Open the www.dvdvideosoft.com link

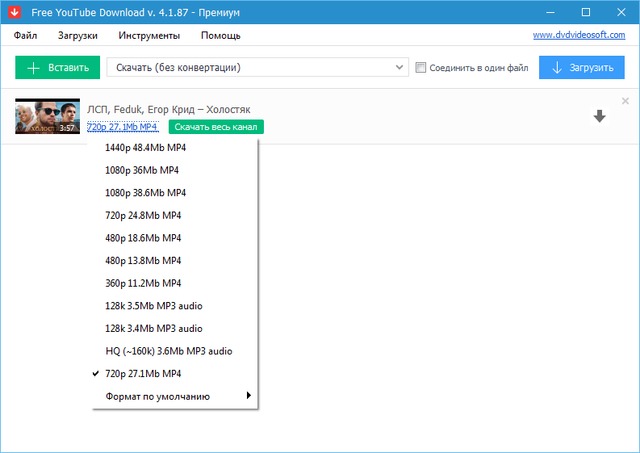(579, 35)
